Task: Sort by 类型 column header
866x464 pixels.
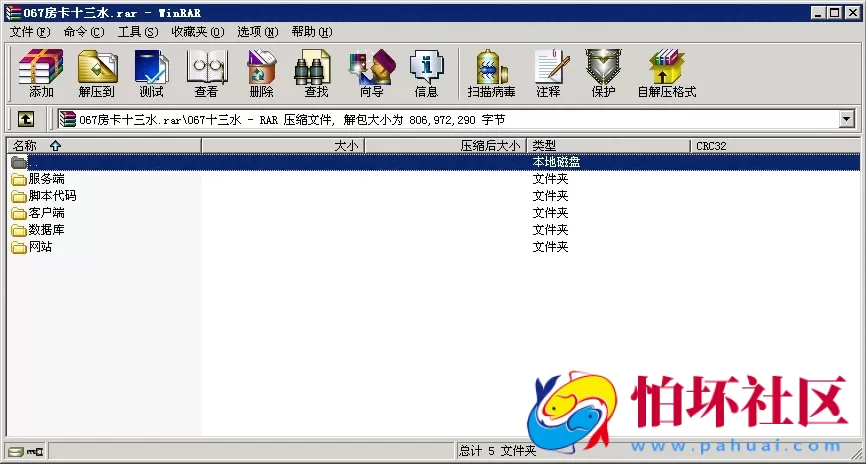Action: coord(609,146)
